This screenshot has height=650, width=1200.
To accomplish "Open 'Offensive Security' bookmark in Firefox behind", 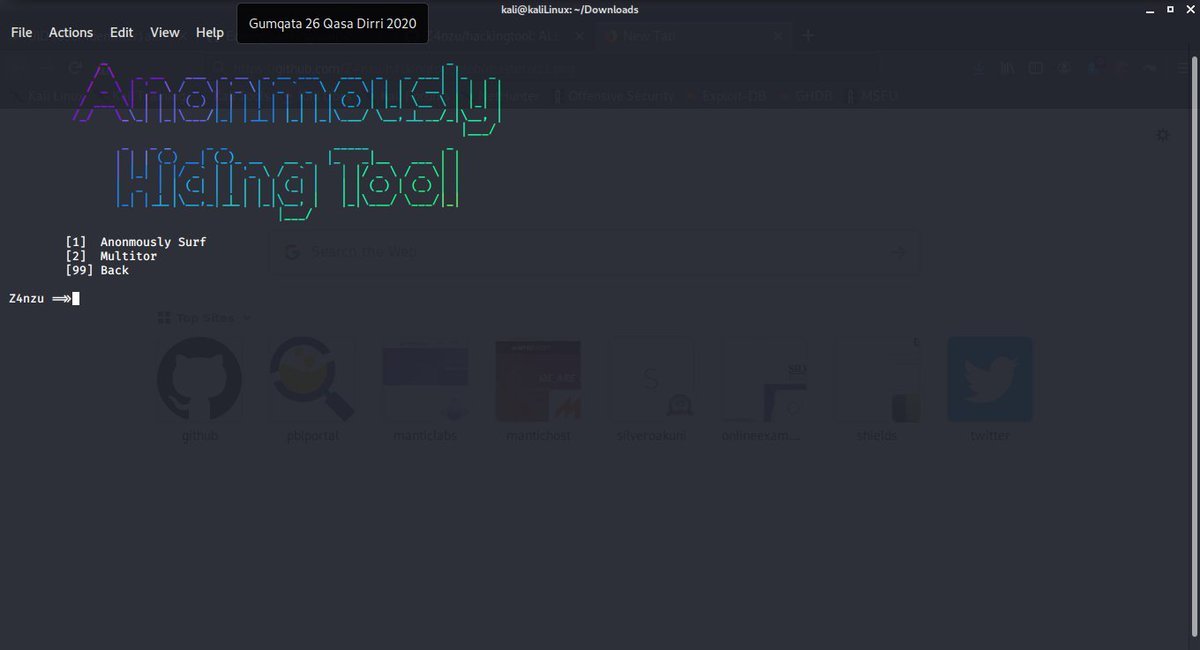I will click(614, 96).
